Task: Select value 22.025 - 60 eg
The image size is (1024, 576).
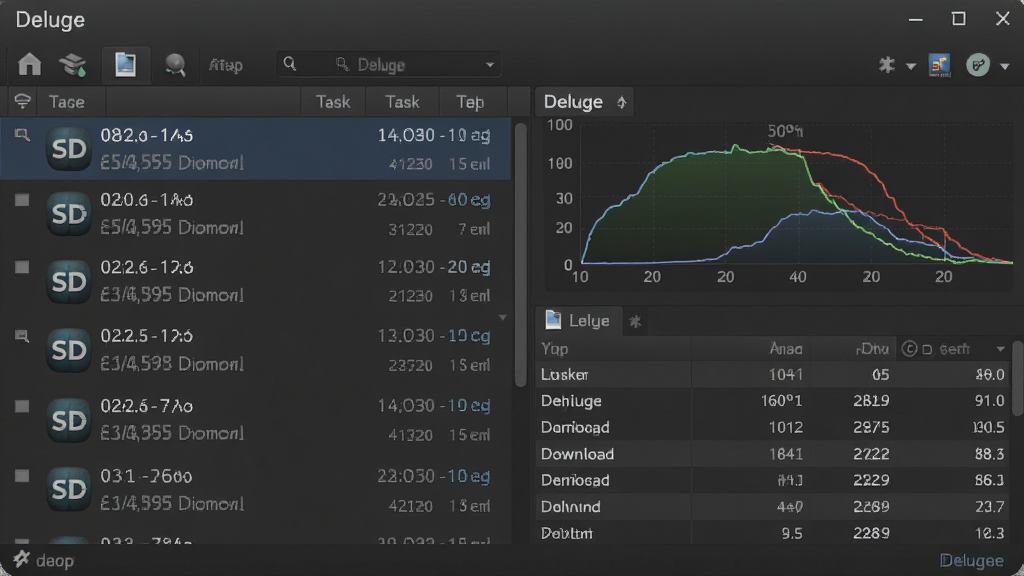Action: 434,200
